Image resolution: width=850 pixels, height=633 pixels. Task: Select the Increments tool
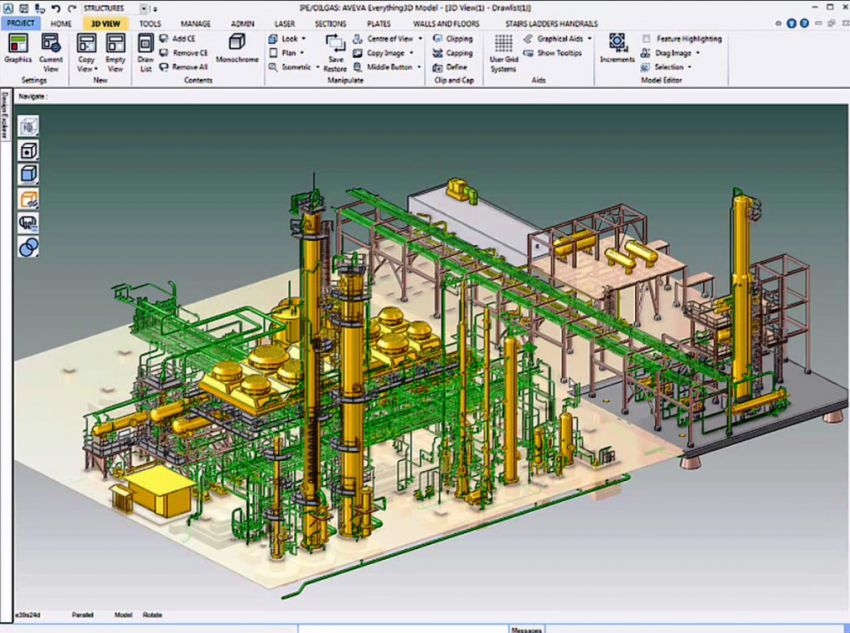click(x=617, y=47)
